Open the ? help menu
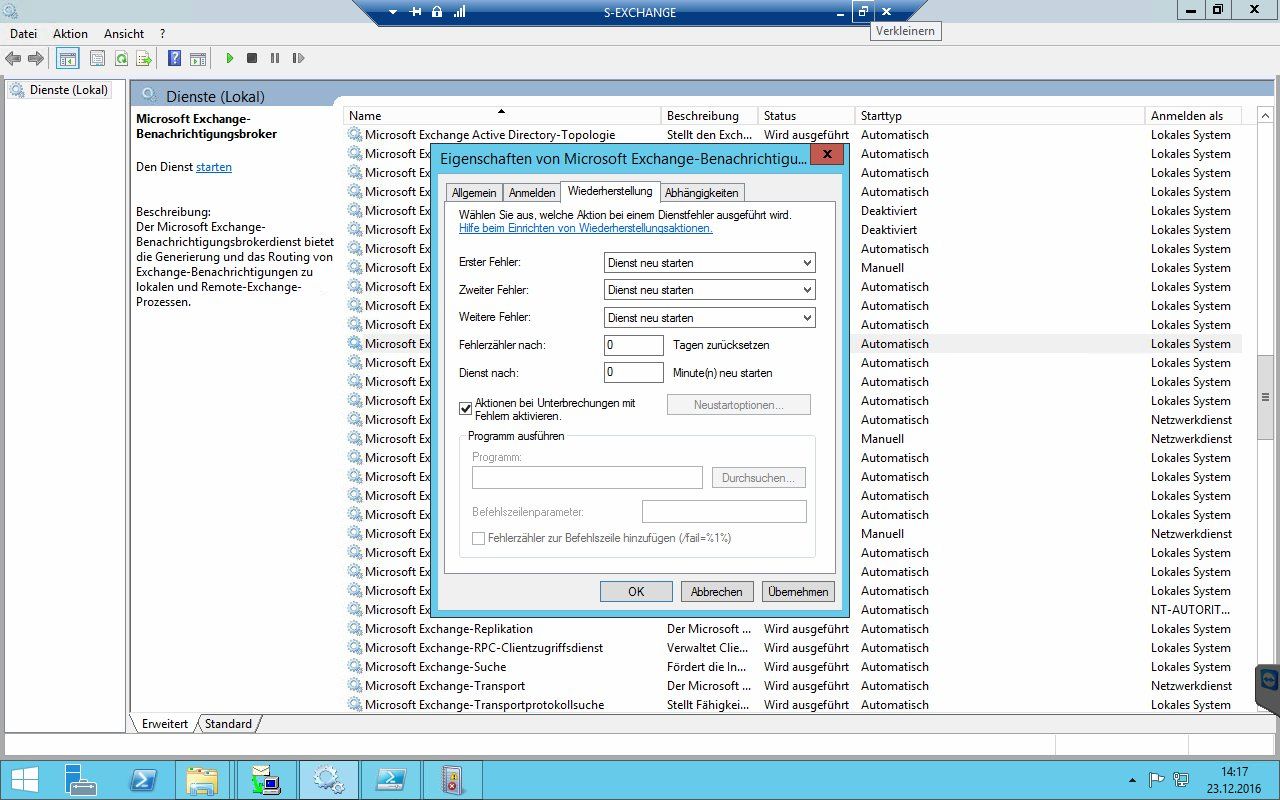1280x800 pixels. pyautogui.click(x=163, y=34)
